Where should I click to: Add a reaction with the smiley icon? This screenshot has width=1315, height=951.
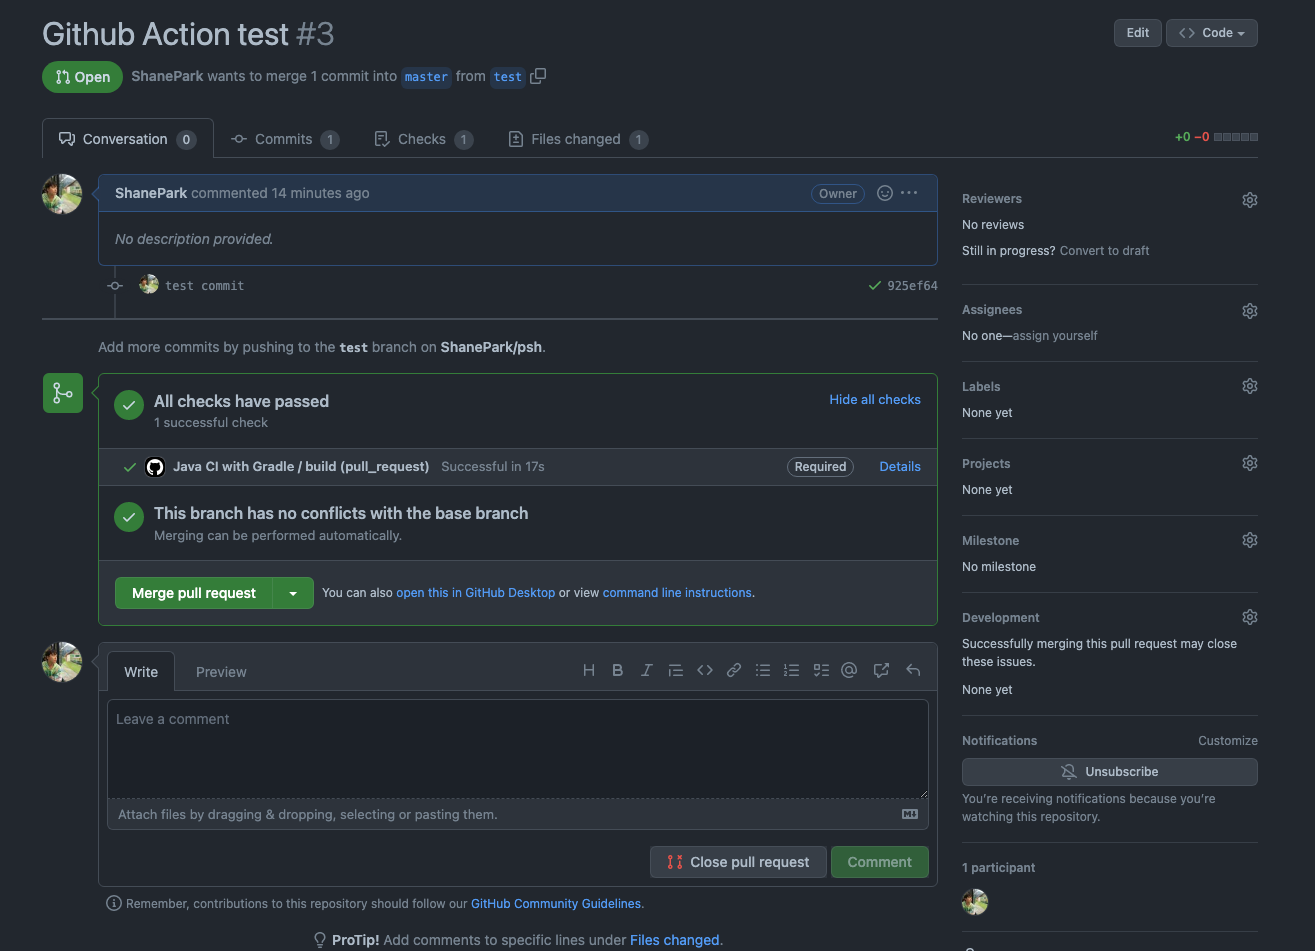[884, 193]
